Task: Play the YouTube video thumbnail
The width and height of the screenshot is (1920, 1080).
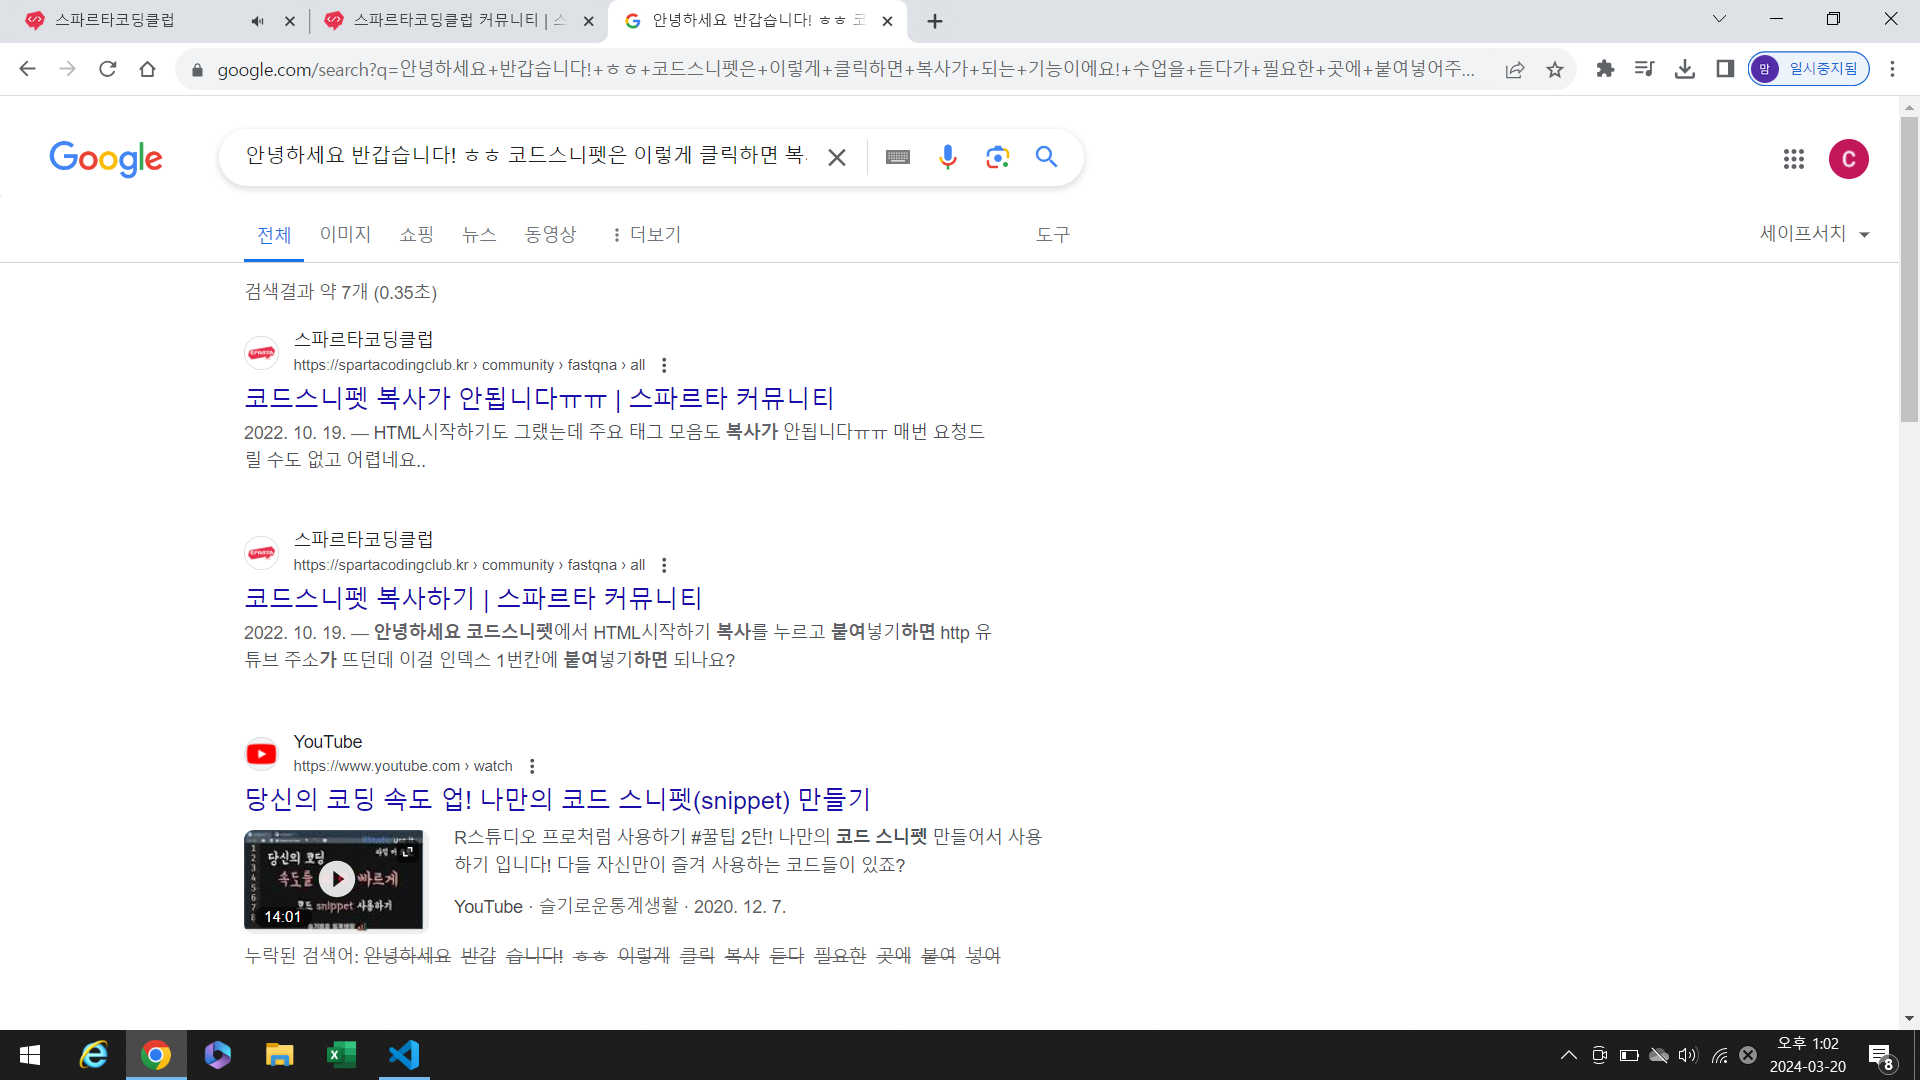Action: [x=334, y=879]
